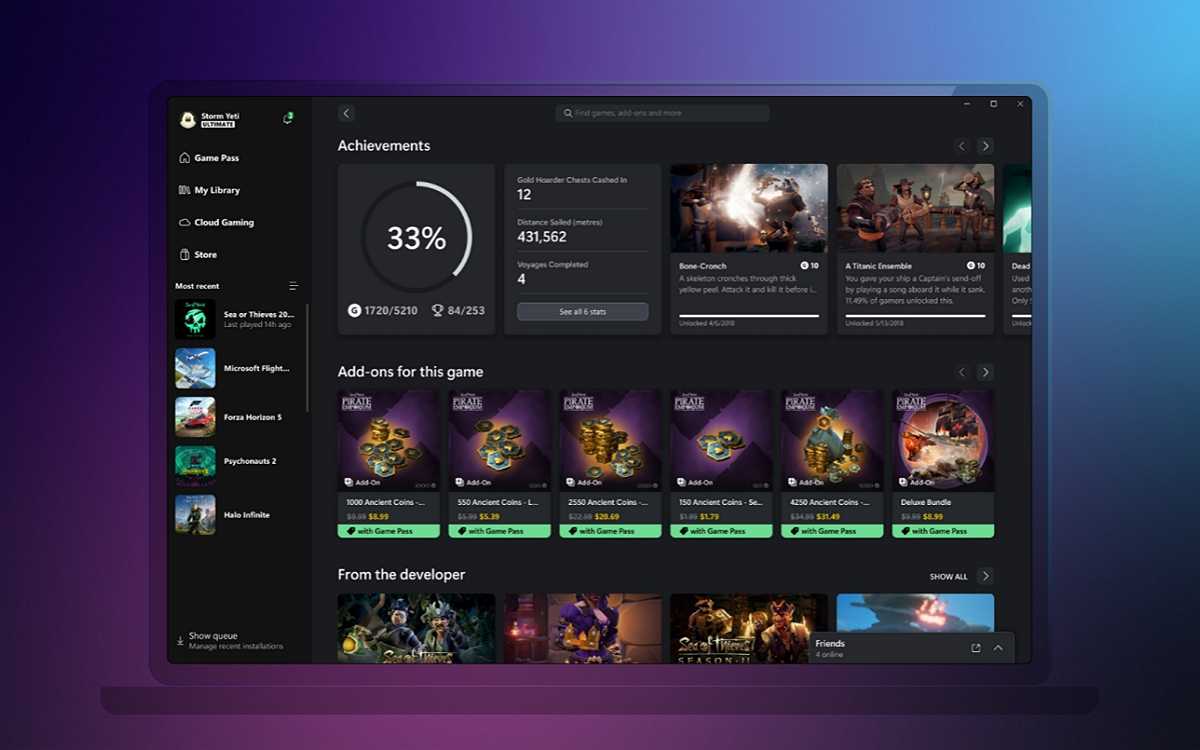Open the Storm Yeti profile avatar

click(x=187, y=120)
